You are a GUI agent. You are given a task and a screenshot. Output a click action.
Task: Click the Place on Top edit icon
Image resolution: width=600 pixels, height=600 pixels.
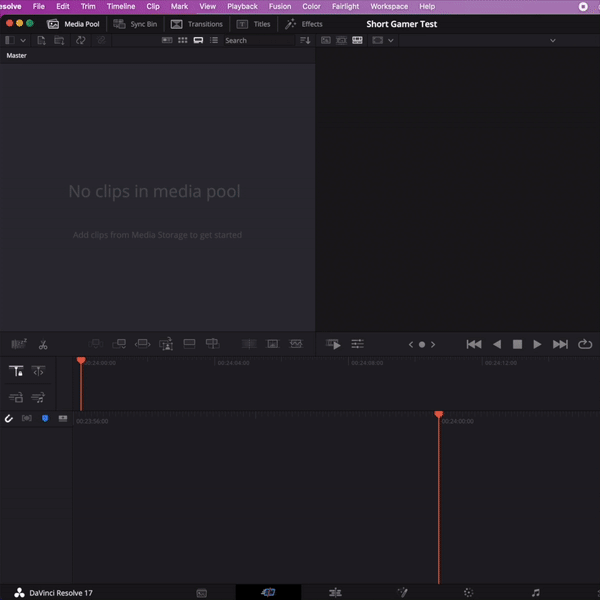tap(189, 344)
